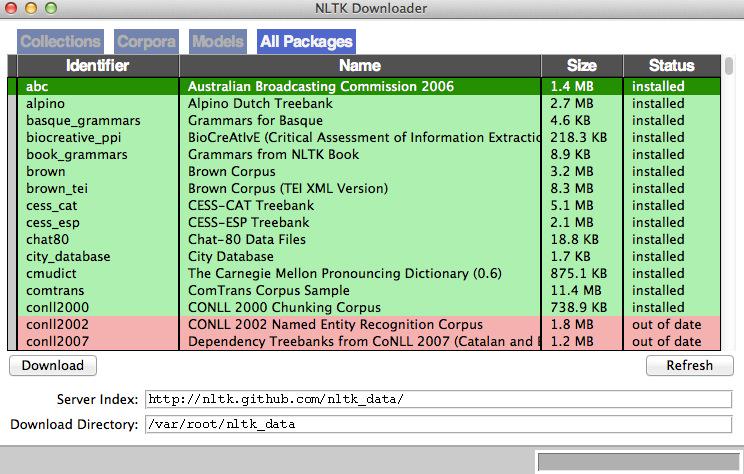Click 'Chat-80 Data Files' name

coord(247,240)
